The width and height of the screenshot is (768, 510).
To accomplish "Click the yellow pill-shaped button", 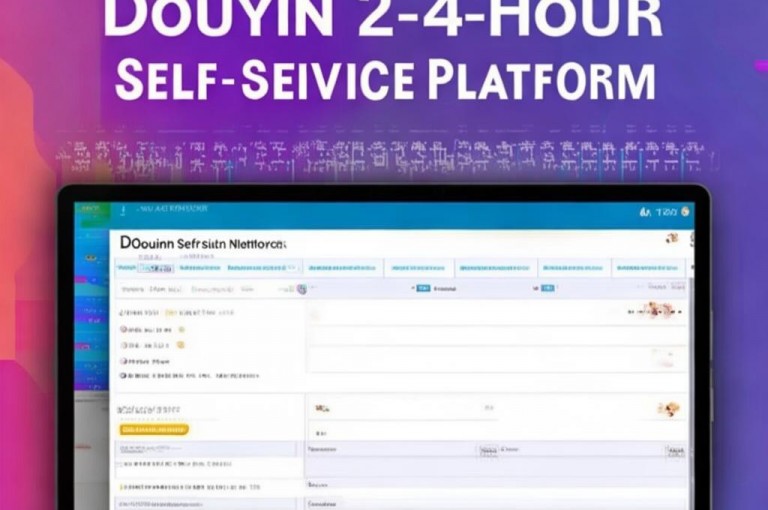I will click(x=154, y=430).
